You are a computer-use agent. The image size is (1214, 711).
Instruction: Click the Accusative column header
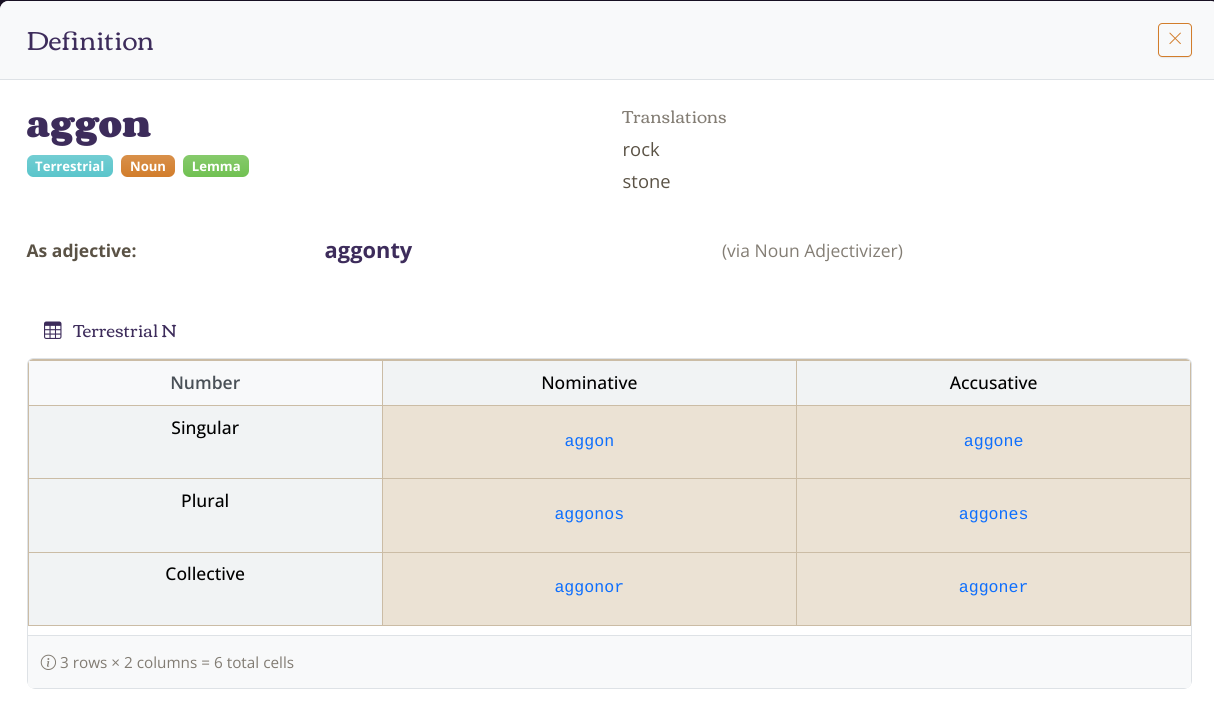click(x=993, y=383)
